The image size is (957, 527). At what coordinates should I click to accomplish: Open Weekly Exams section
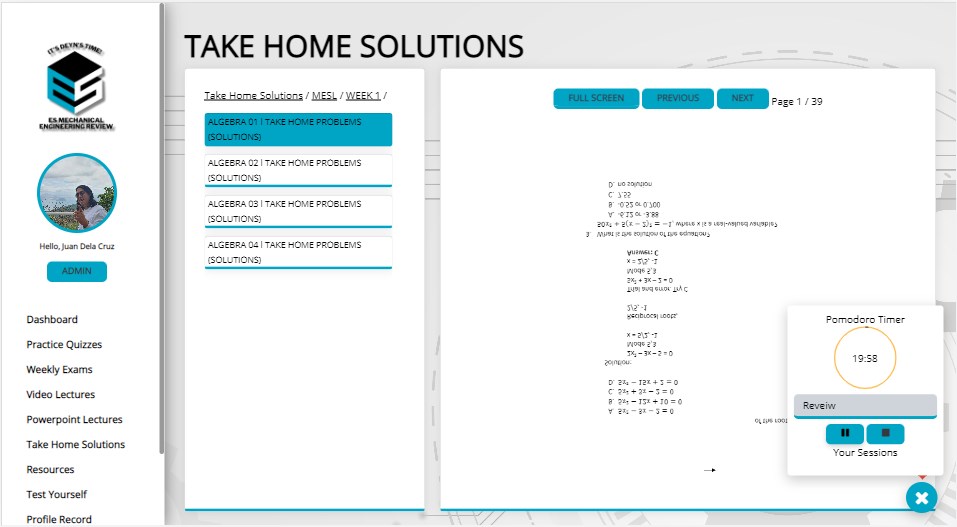pyautogui.click(x=59, y=369)
